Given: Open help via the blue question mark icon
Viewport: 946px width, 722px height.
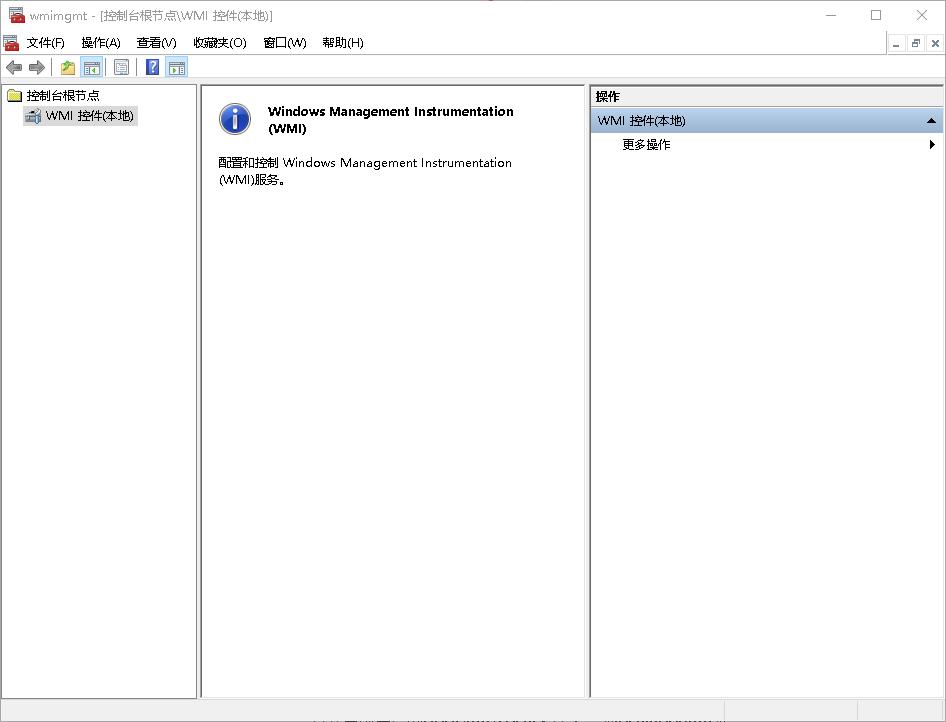Looking at the screenshot, I should tap(153, 67).
